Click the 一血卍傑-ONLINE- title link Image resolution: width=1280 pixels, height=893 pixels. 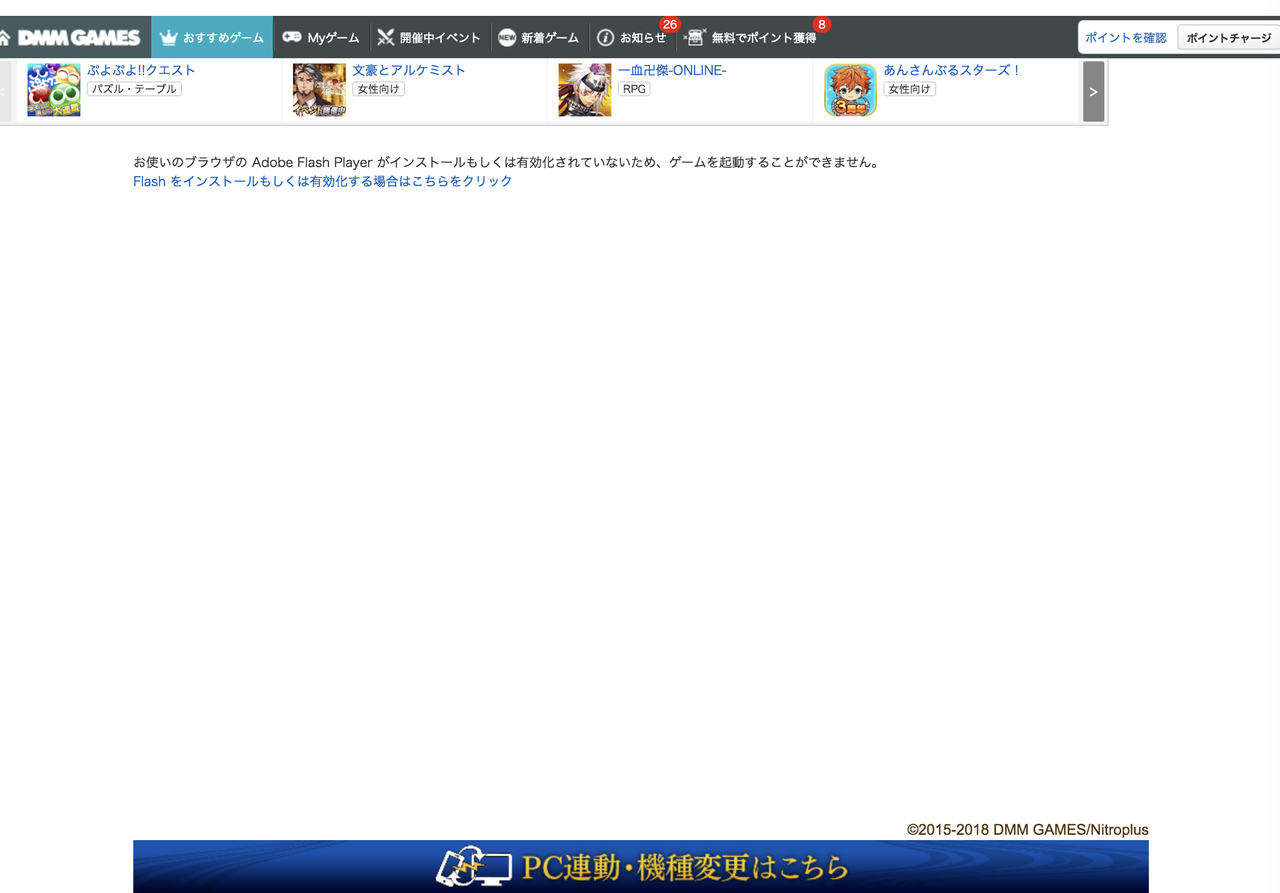click(x=672, y=71)
